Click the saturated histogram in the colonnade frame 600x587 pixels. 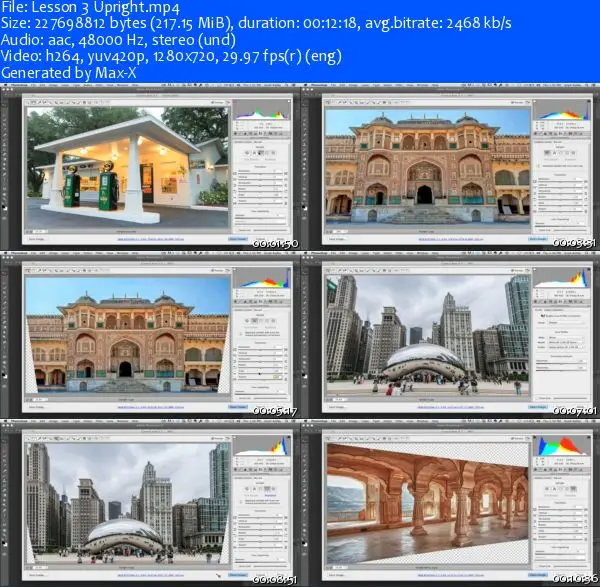(561, 446)
